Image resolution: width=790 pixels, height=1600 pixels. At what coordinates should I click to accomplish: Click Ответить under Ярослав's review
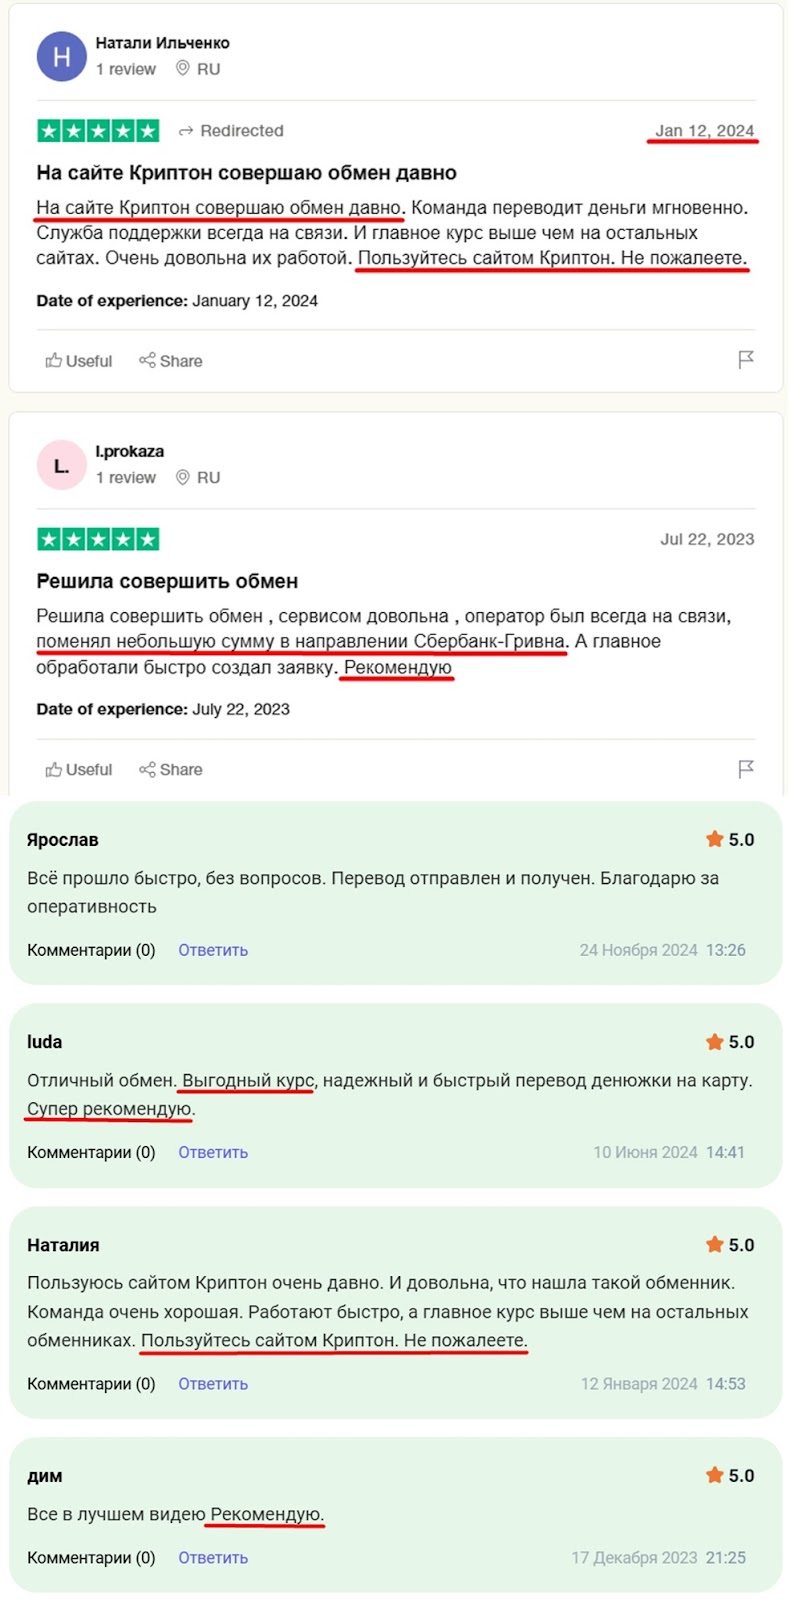tap(213, 950)
